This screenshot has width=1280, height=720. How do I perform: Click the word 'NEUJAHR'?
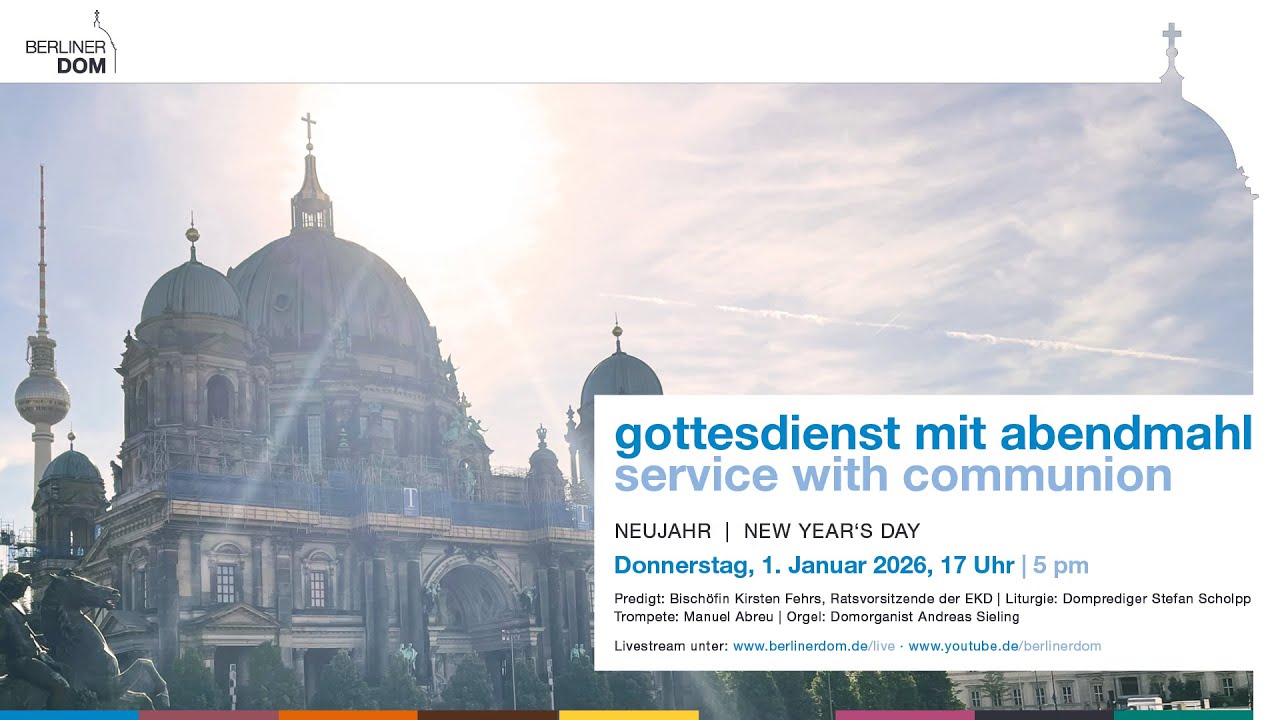tap(663, 531)
